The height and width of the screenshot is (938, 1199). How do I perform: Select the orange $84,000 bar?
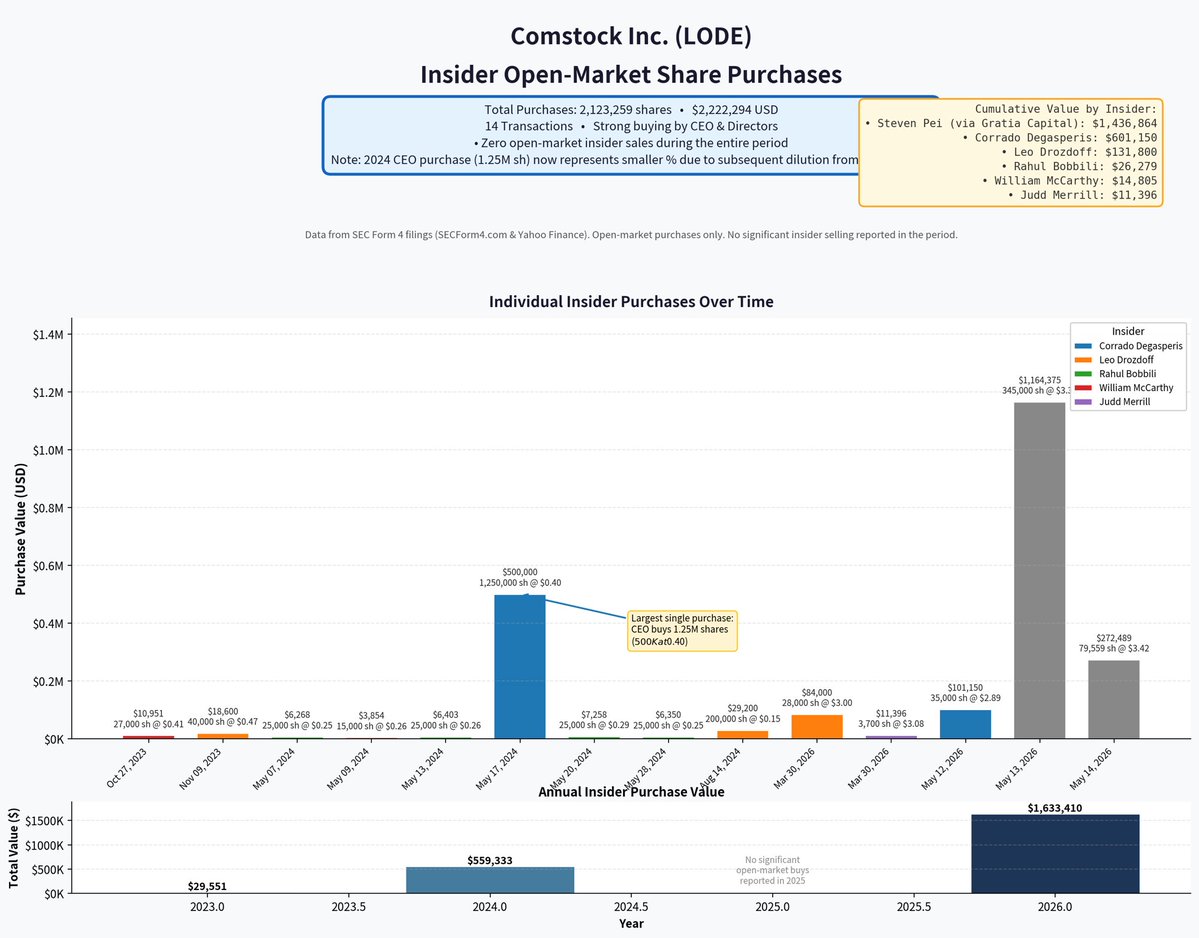click(817, 726)
